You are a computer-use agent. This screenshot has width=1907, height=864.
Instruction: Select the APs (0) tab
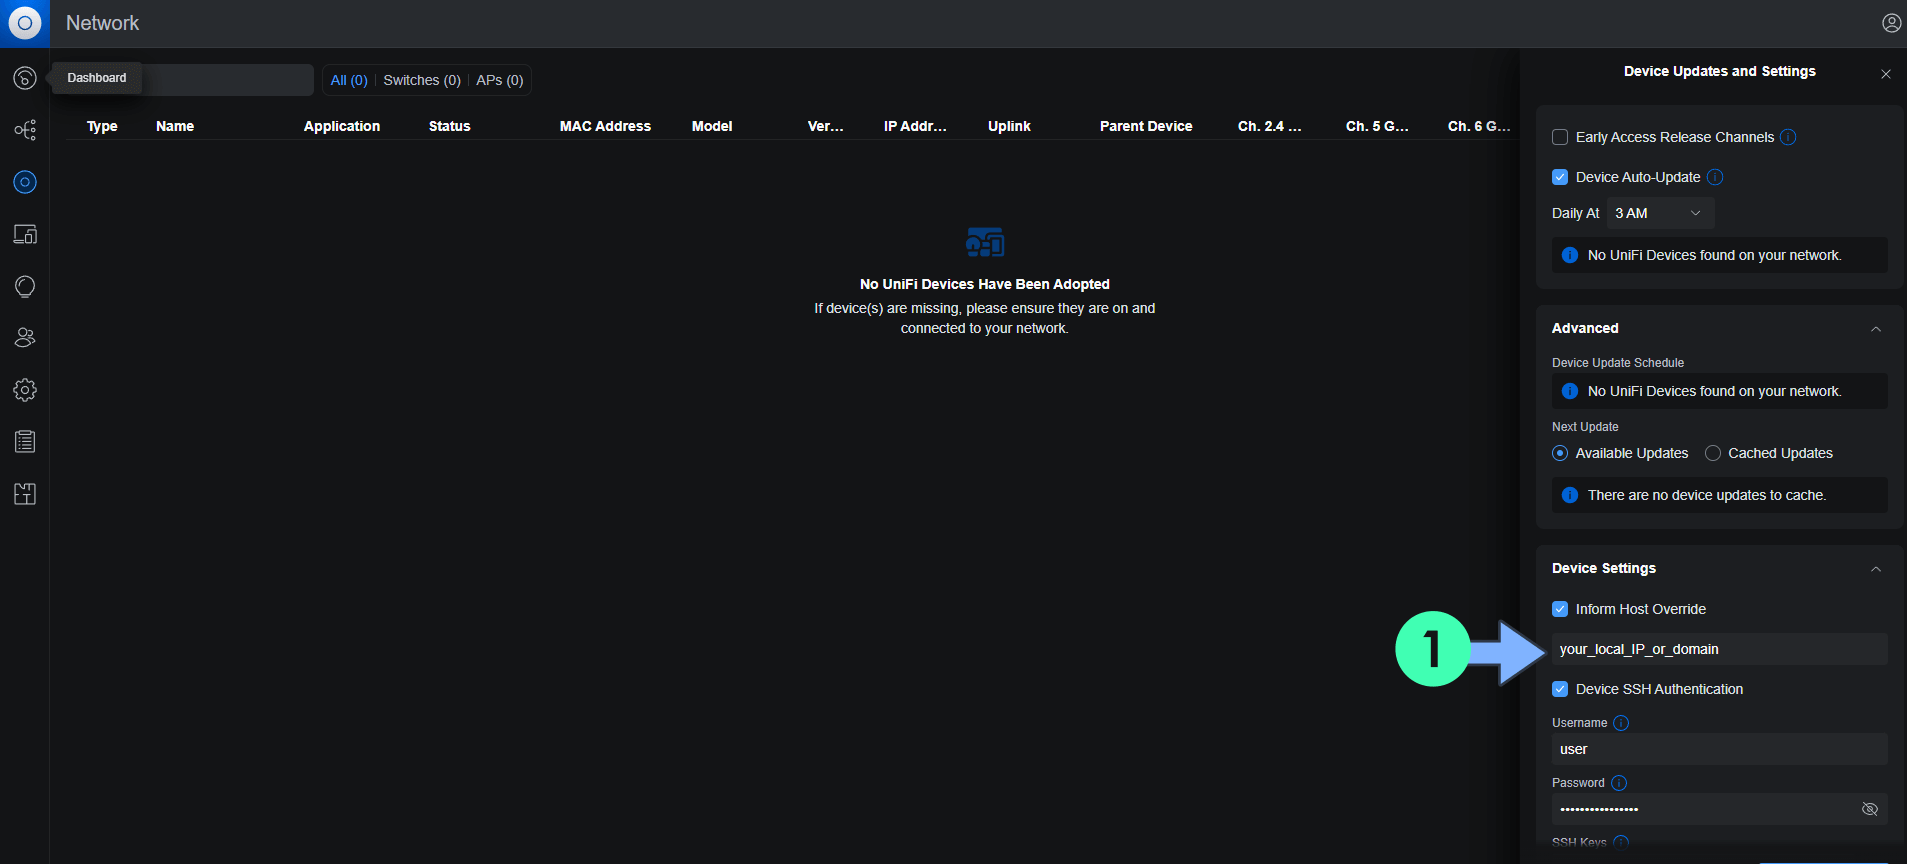[x=500, y=80]
